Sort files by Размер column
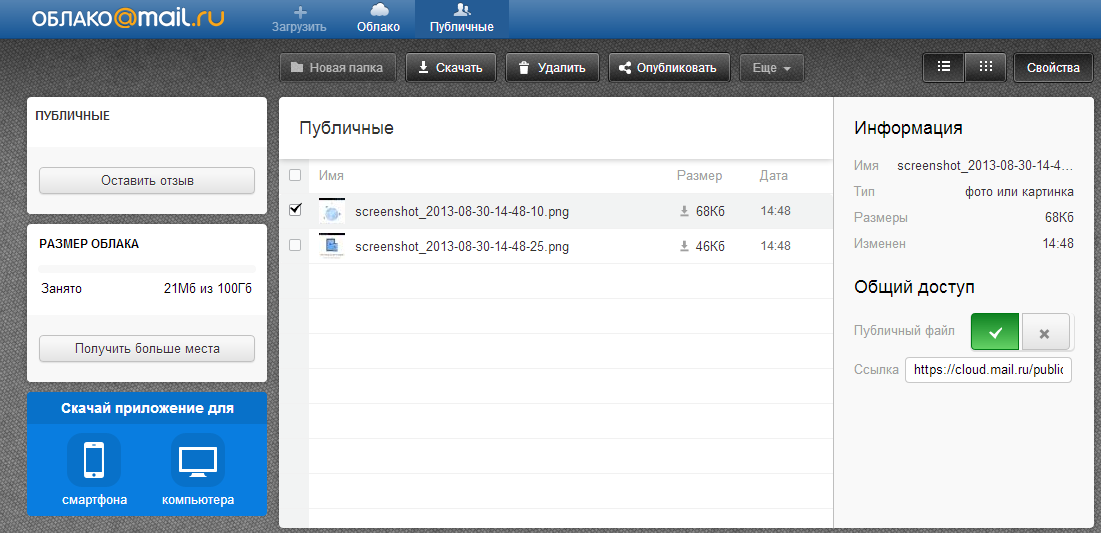 [699, 176]
